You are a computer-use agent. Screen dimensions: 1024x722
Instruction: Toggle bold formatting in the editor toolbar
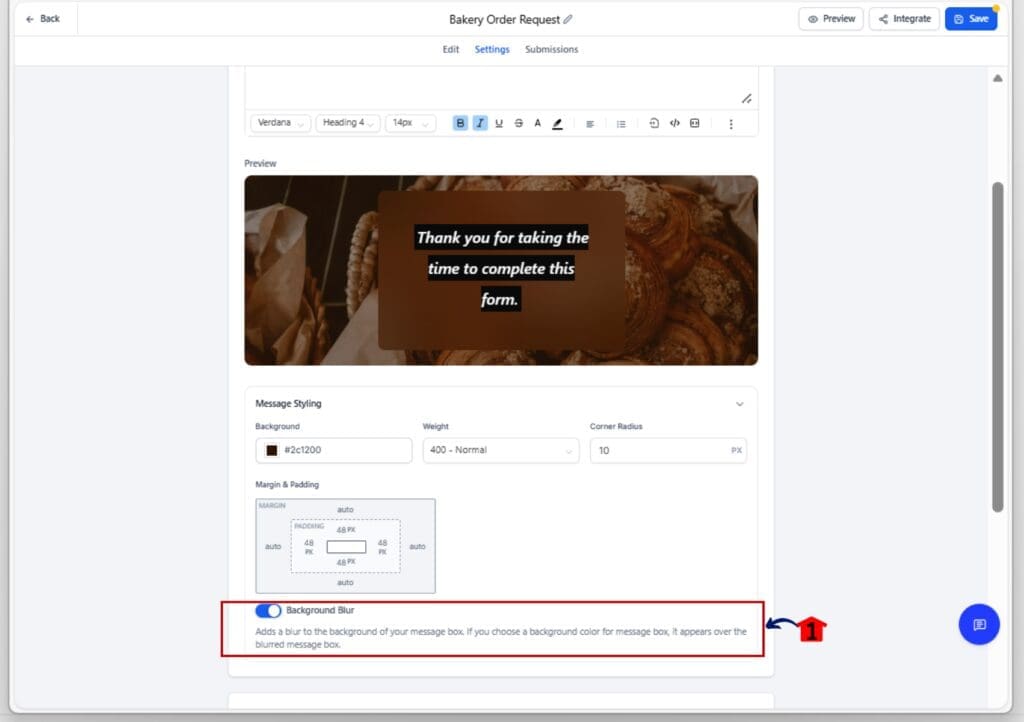click(460, 123)
